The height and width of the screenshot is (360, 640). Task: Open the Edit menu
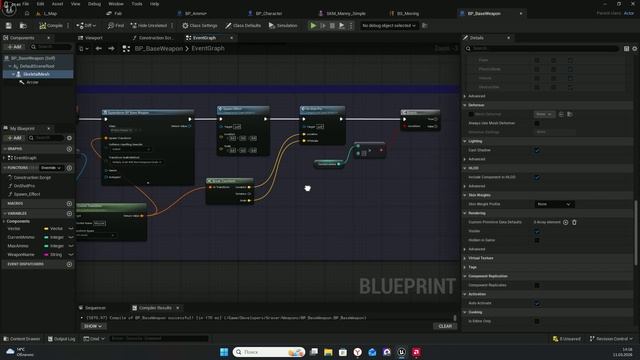pos(40,4)
